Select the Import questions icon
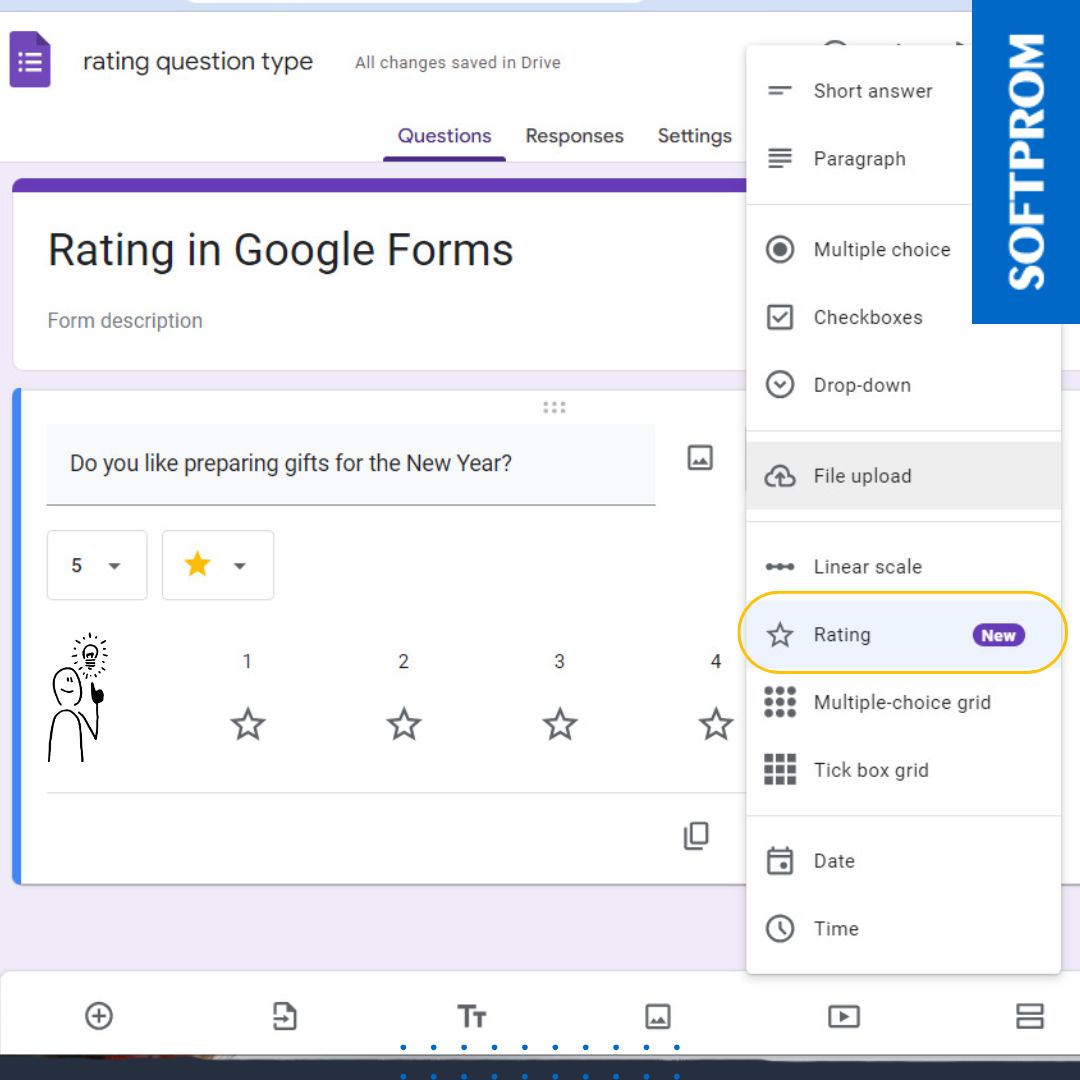The height and width of the screenshot is (1080, 1080). [285, 1016]
